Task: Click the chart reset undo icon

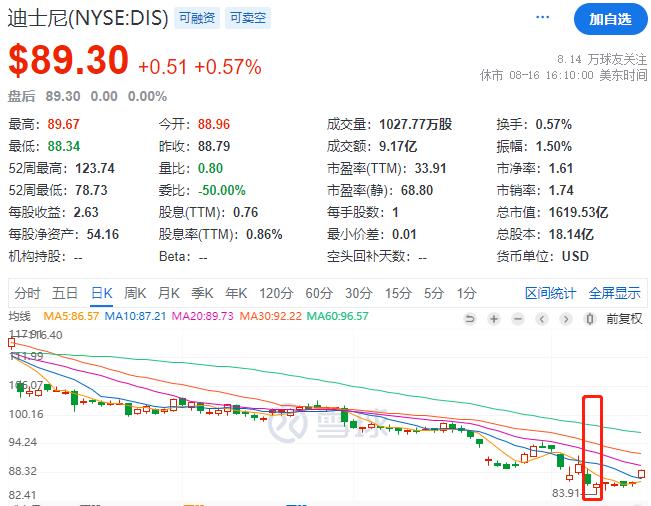Action: click(470, 319)
